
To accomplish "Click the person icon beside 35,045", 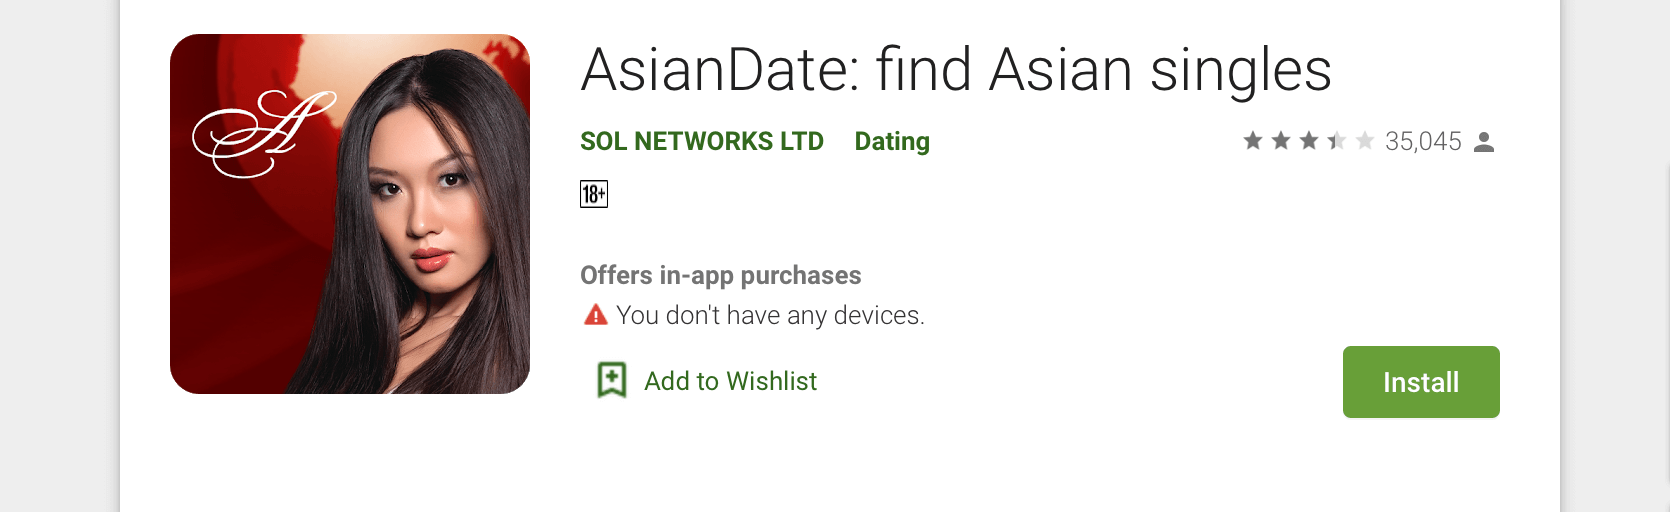I will tap(1484, 142).
